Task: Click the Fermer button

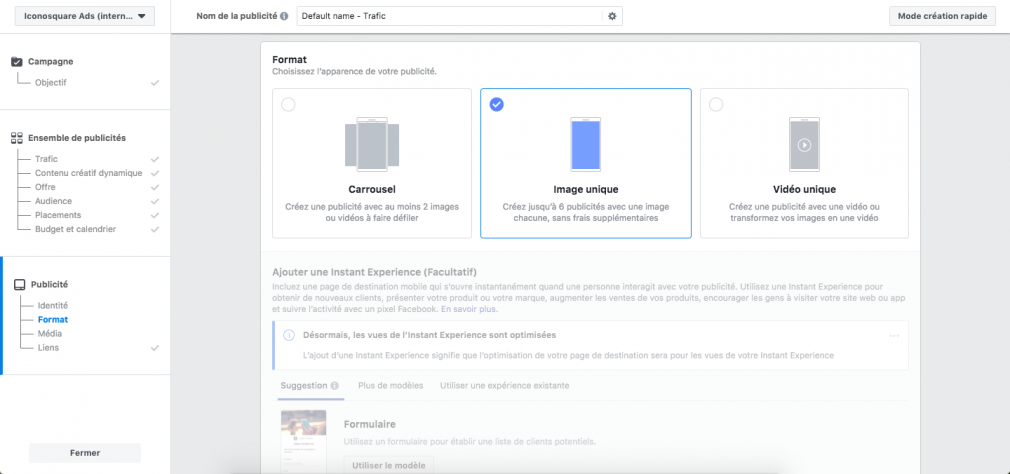Action: (85, 453)
